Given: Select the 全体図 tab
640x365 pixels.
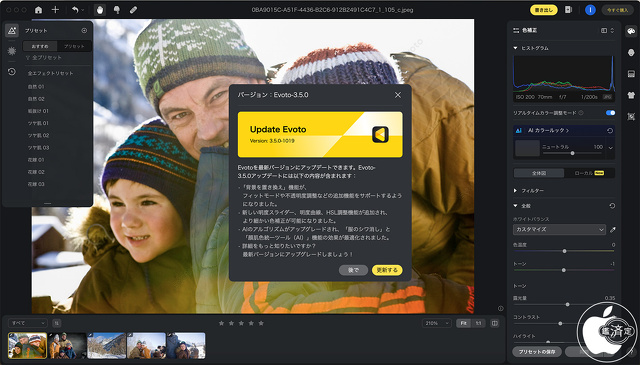Looking at the screenshot, I should point(539,173).
